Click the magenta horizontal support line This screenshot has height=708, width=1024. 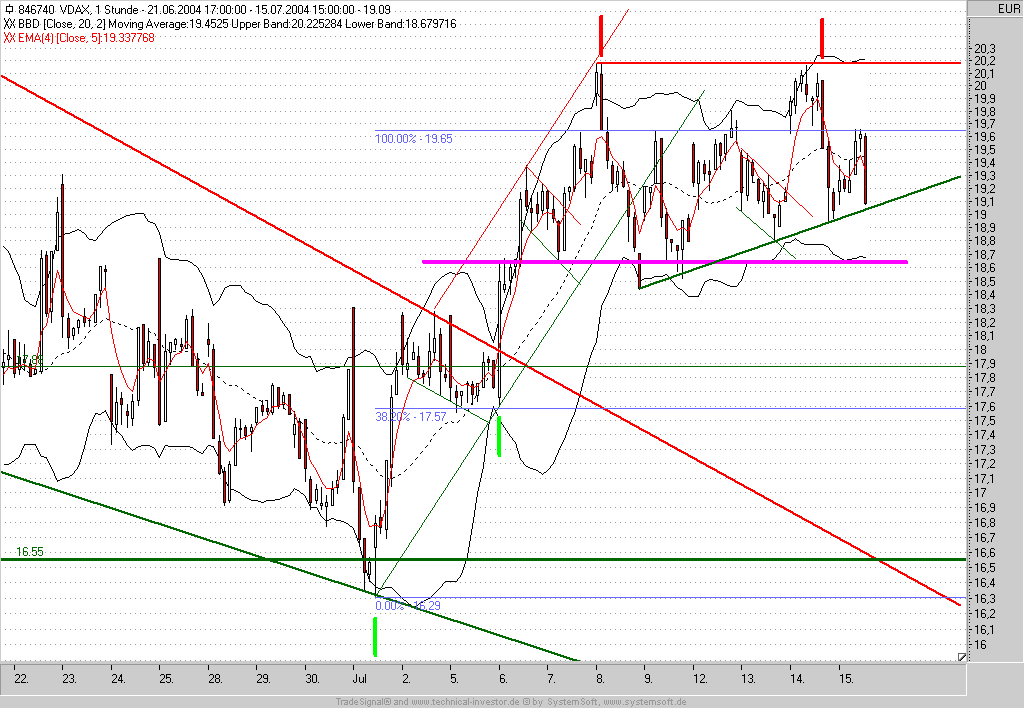[x=665, y=262]
